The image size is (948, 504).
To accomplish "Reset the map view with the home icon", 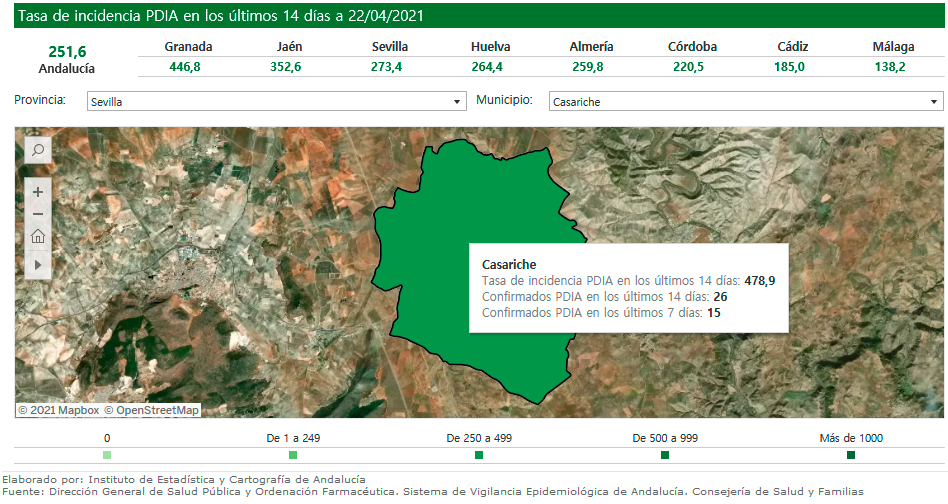I will tap(38, 237).
